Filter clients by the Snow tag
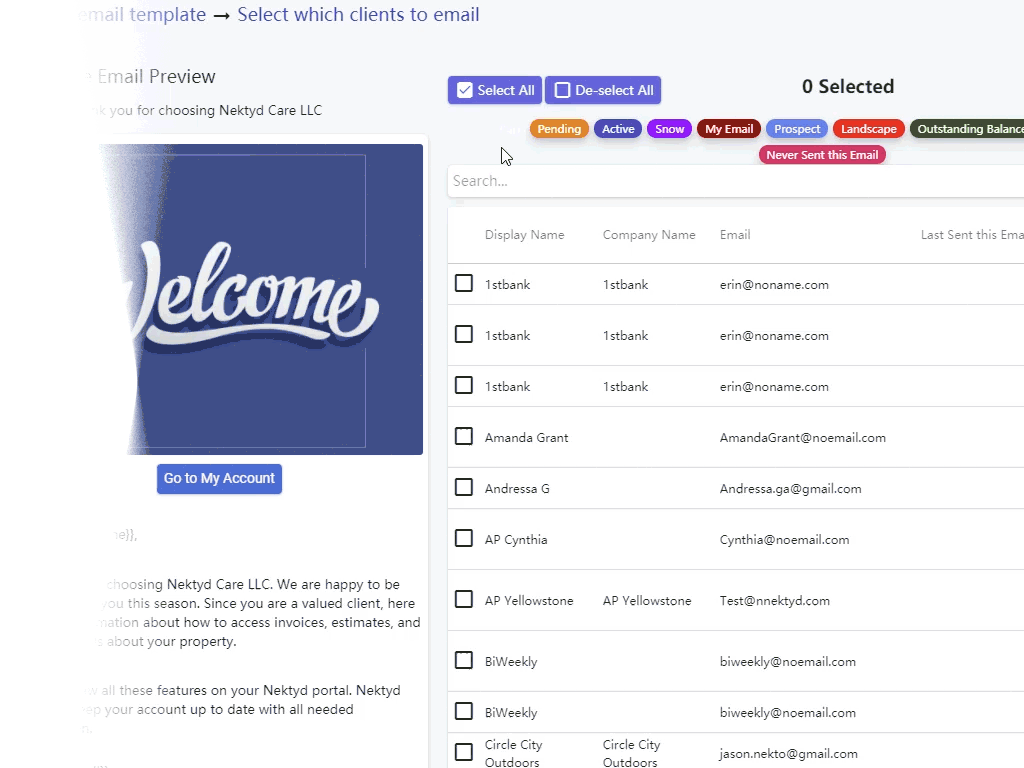1024x768 pixels. tap(669, 128)
